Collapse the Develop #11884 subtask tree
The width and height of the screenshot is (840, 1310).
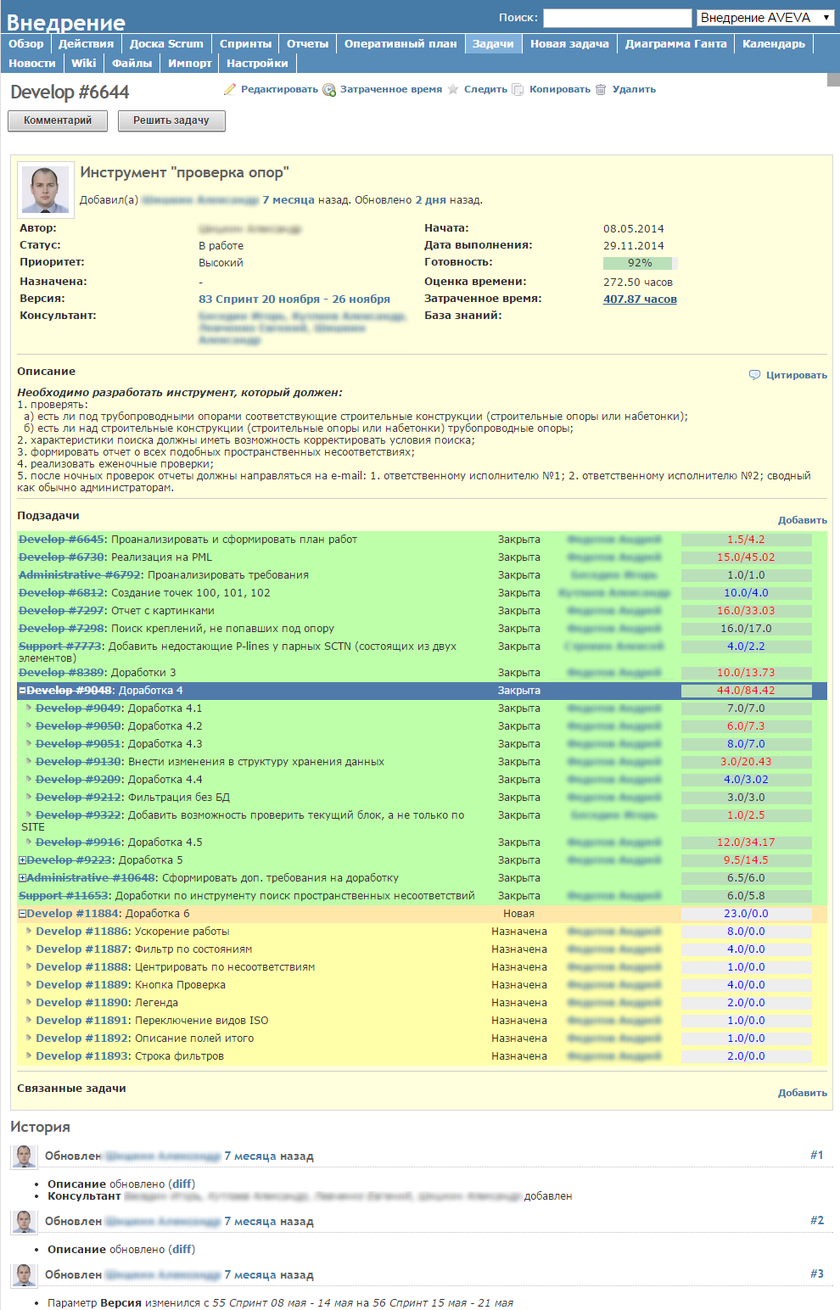(23, 914)
